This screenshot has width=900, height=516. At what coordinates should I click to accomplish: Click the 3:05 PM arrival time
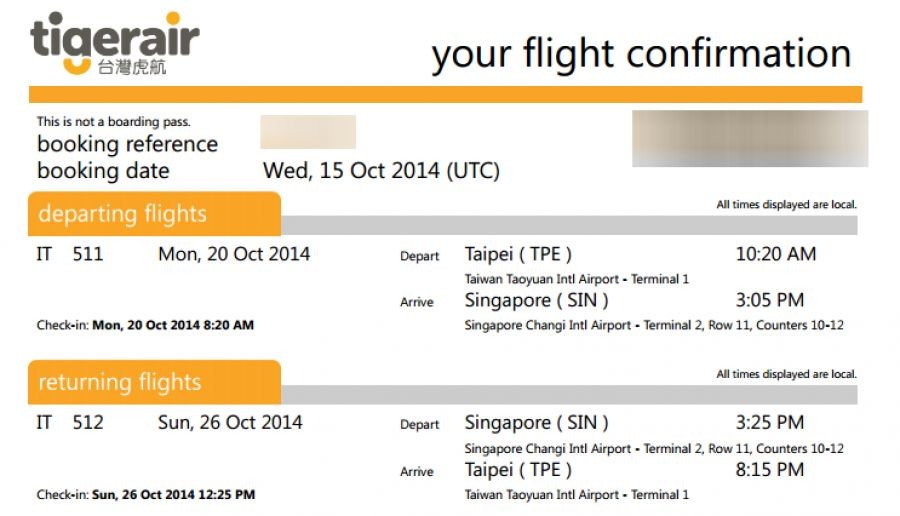click(x=770, y=300)
